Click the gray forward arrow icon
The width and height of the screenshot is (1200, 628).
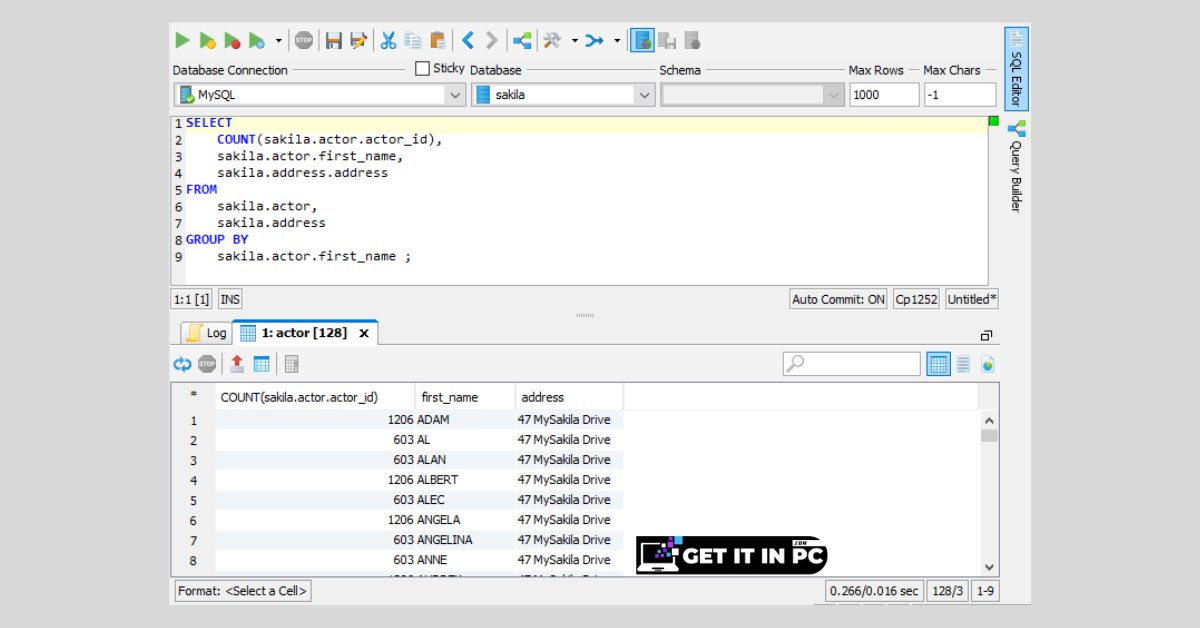click(x=491, y=40)
